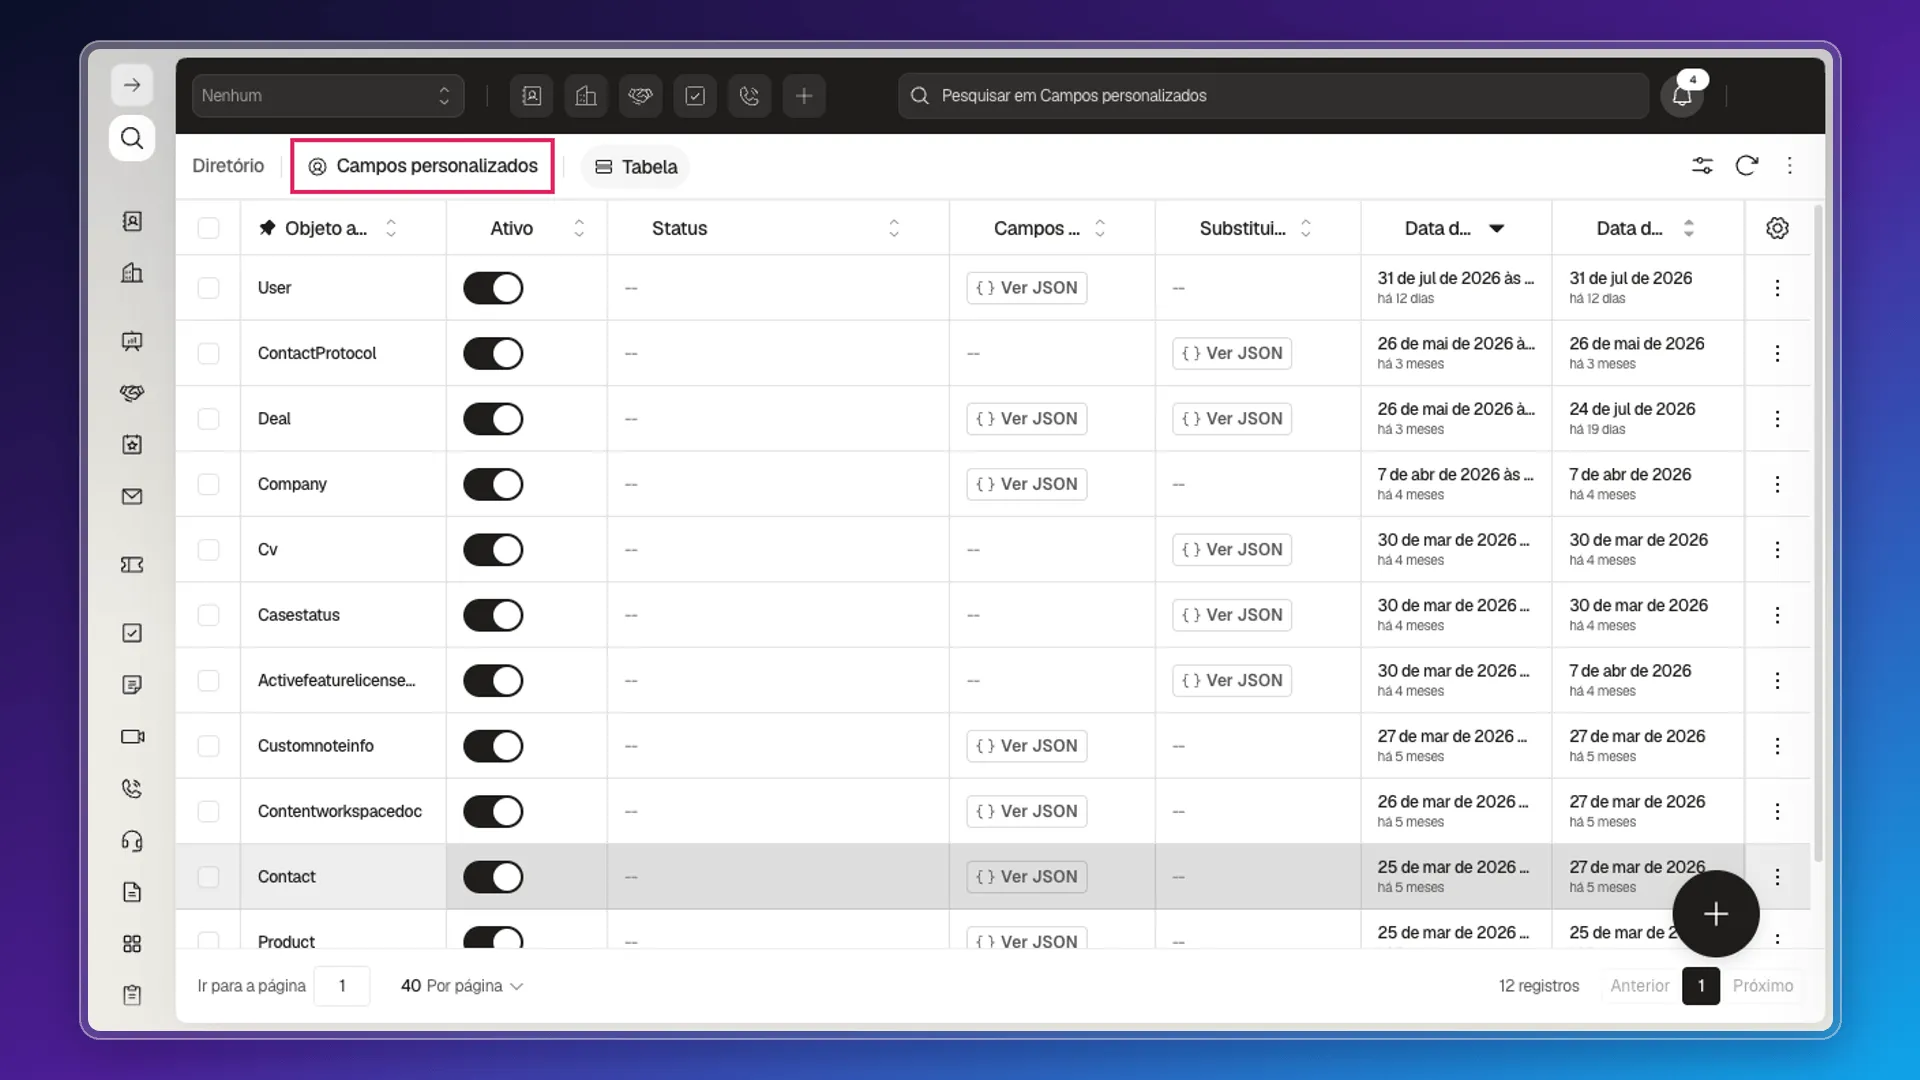Open the filter sliders icon

click(1702, 166)
